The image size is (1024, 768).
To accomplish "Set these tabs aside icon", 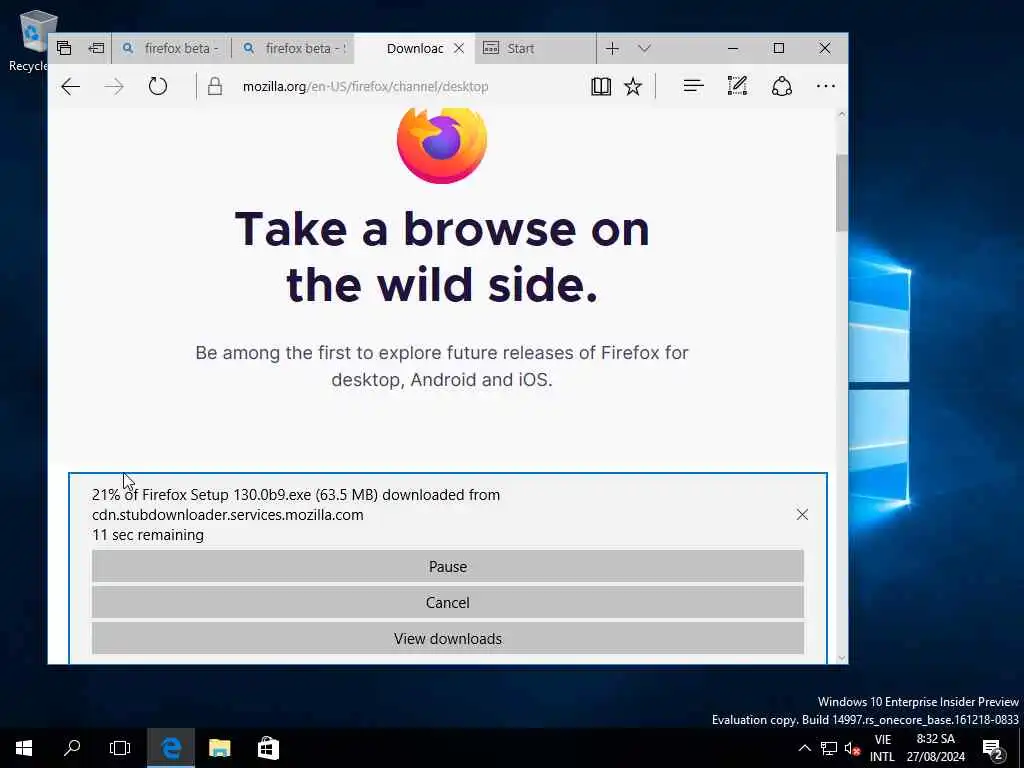I will tap(96, 48).
